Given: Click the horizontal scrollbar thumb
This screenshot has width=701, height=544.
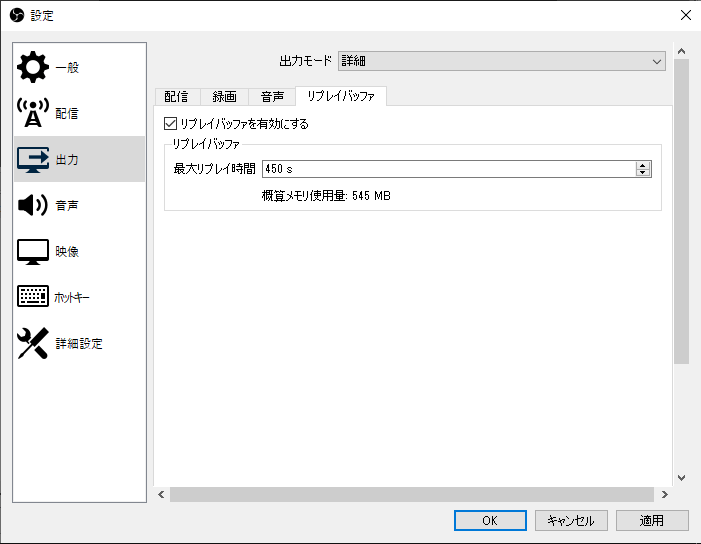Looking at the screenshot, I should click(x=412, y=494).
